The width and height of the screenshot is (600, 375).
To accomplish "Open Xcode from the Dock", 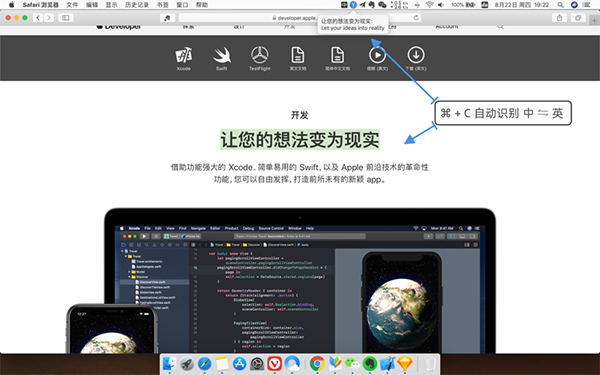I will (387, 364).
